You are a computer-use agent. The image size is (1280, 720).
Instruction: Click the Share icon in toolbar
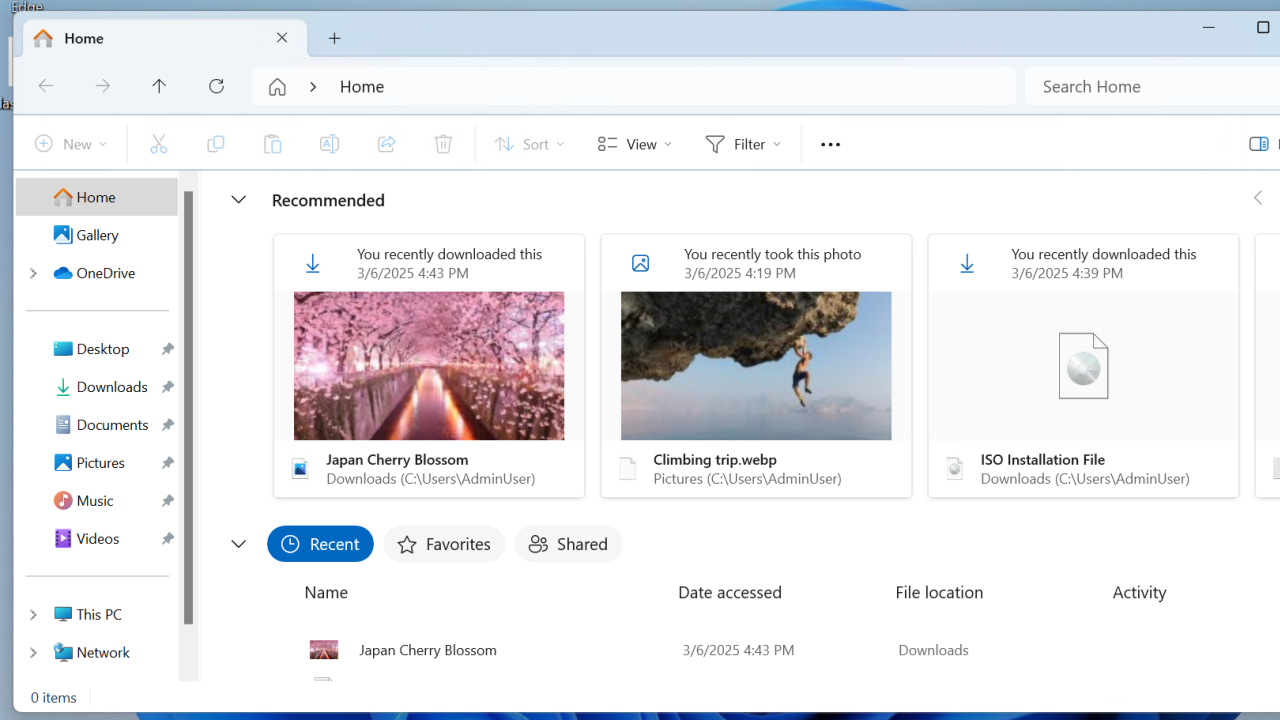click(x=386, y=144)
